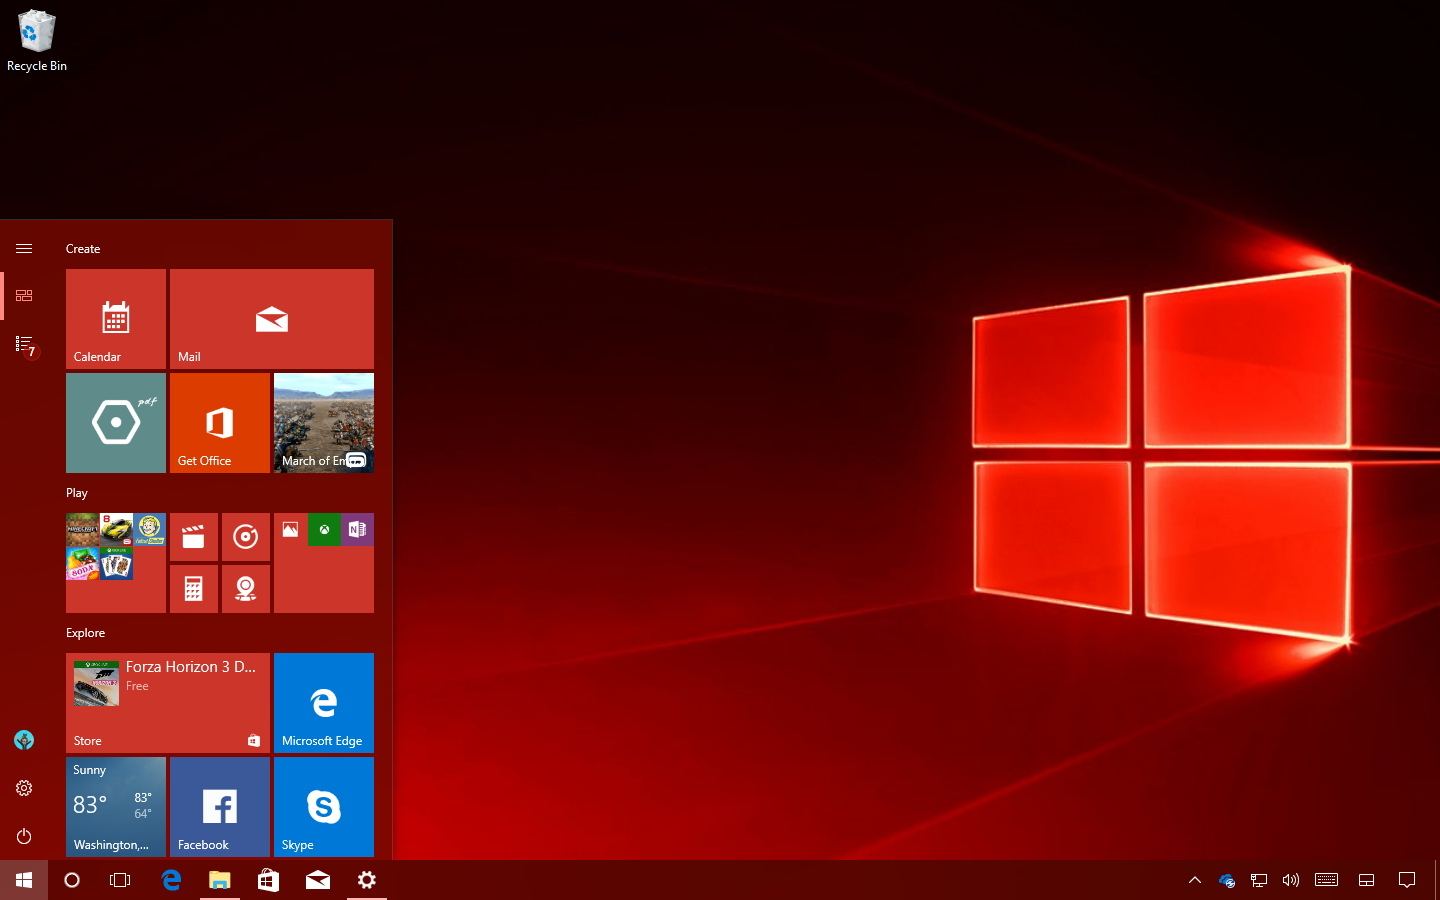Launch the Minecraft tile
The width and height of the screenshot is (1440, 900).
pyautogui.click(x=82, y=528)
